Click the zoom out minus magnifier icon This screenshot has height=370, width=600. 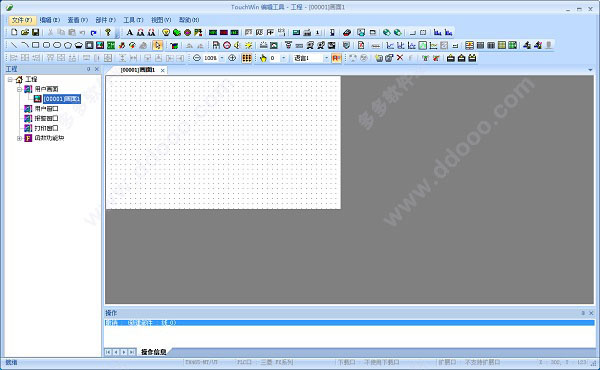197,58
